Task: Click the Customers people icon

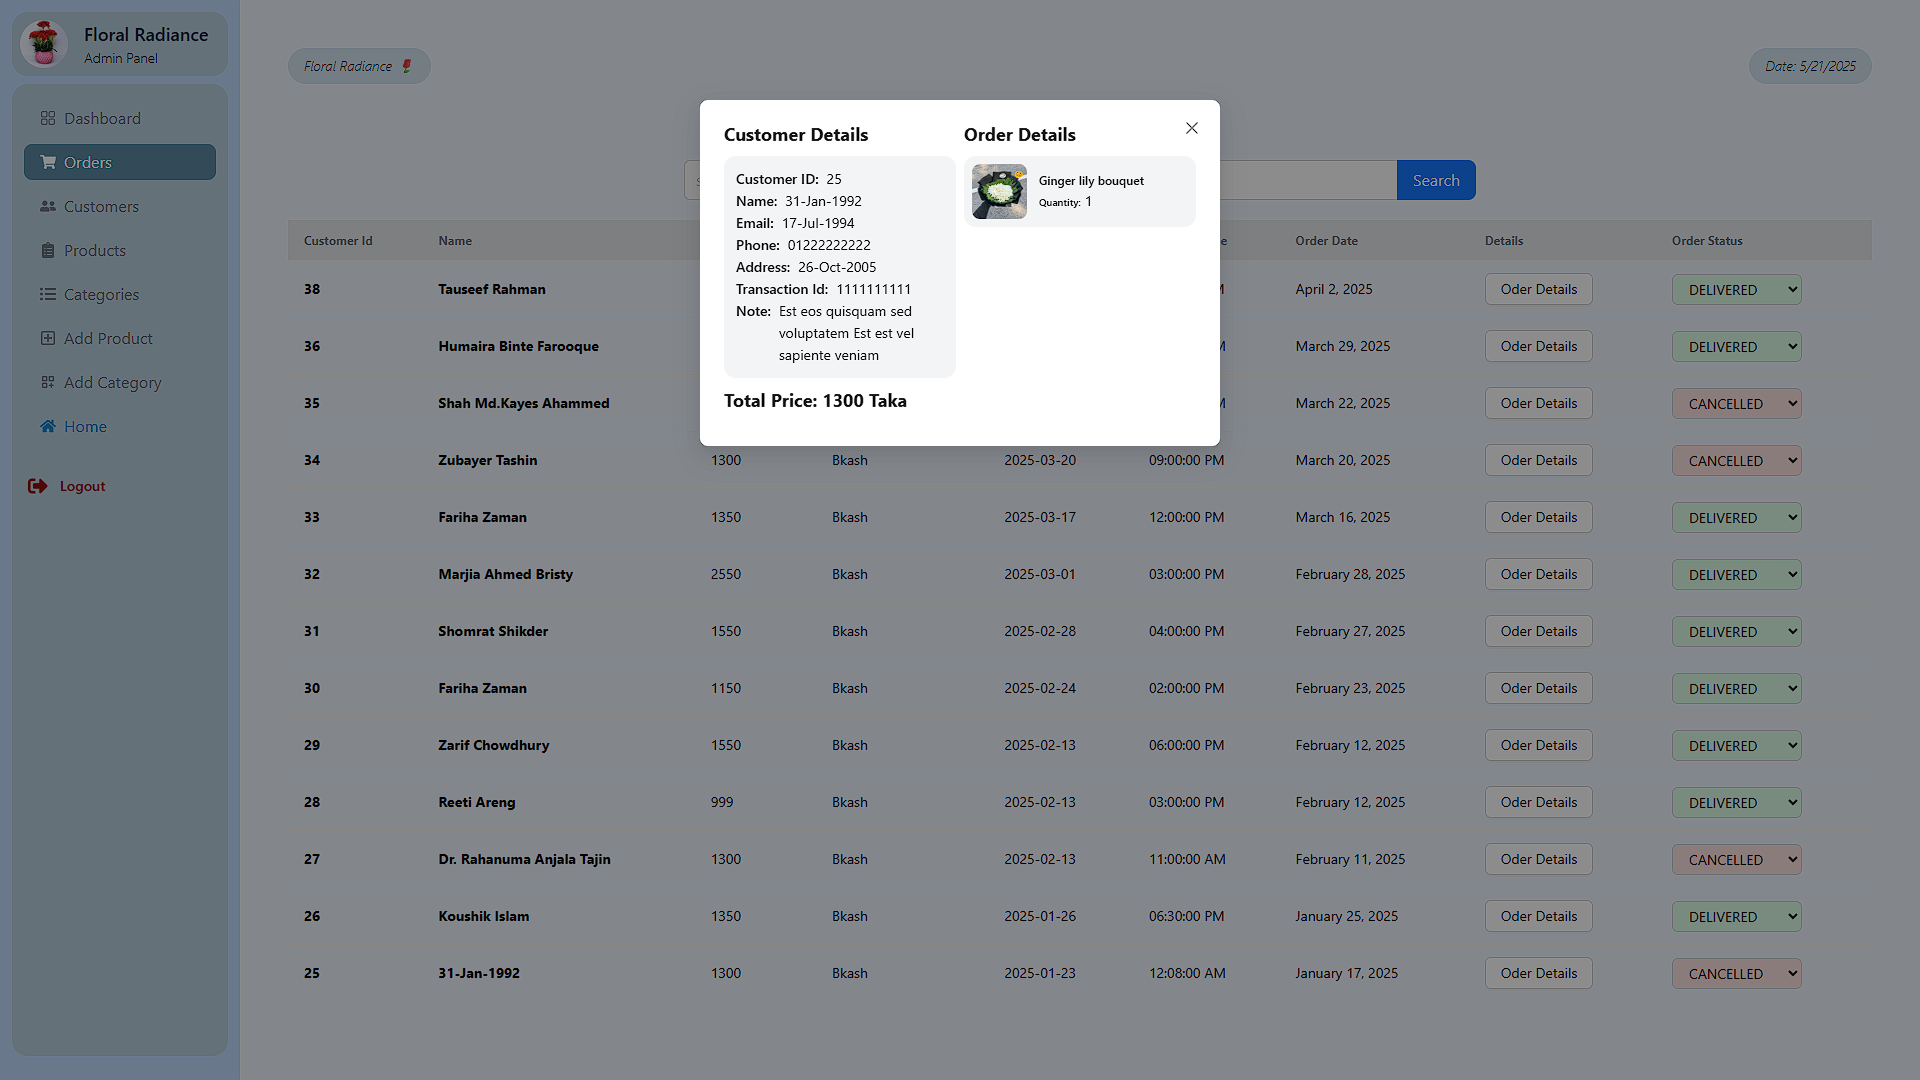Action: pos(47,206)
